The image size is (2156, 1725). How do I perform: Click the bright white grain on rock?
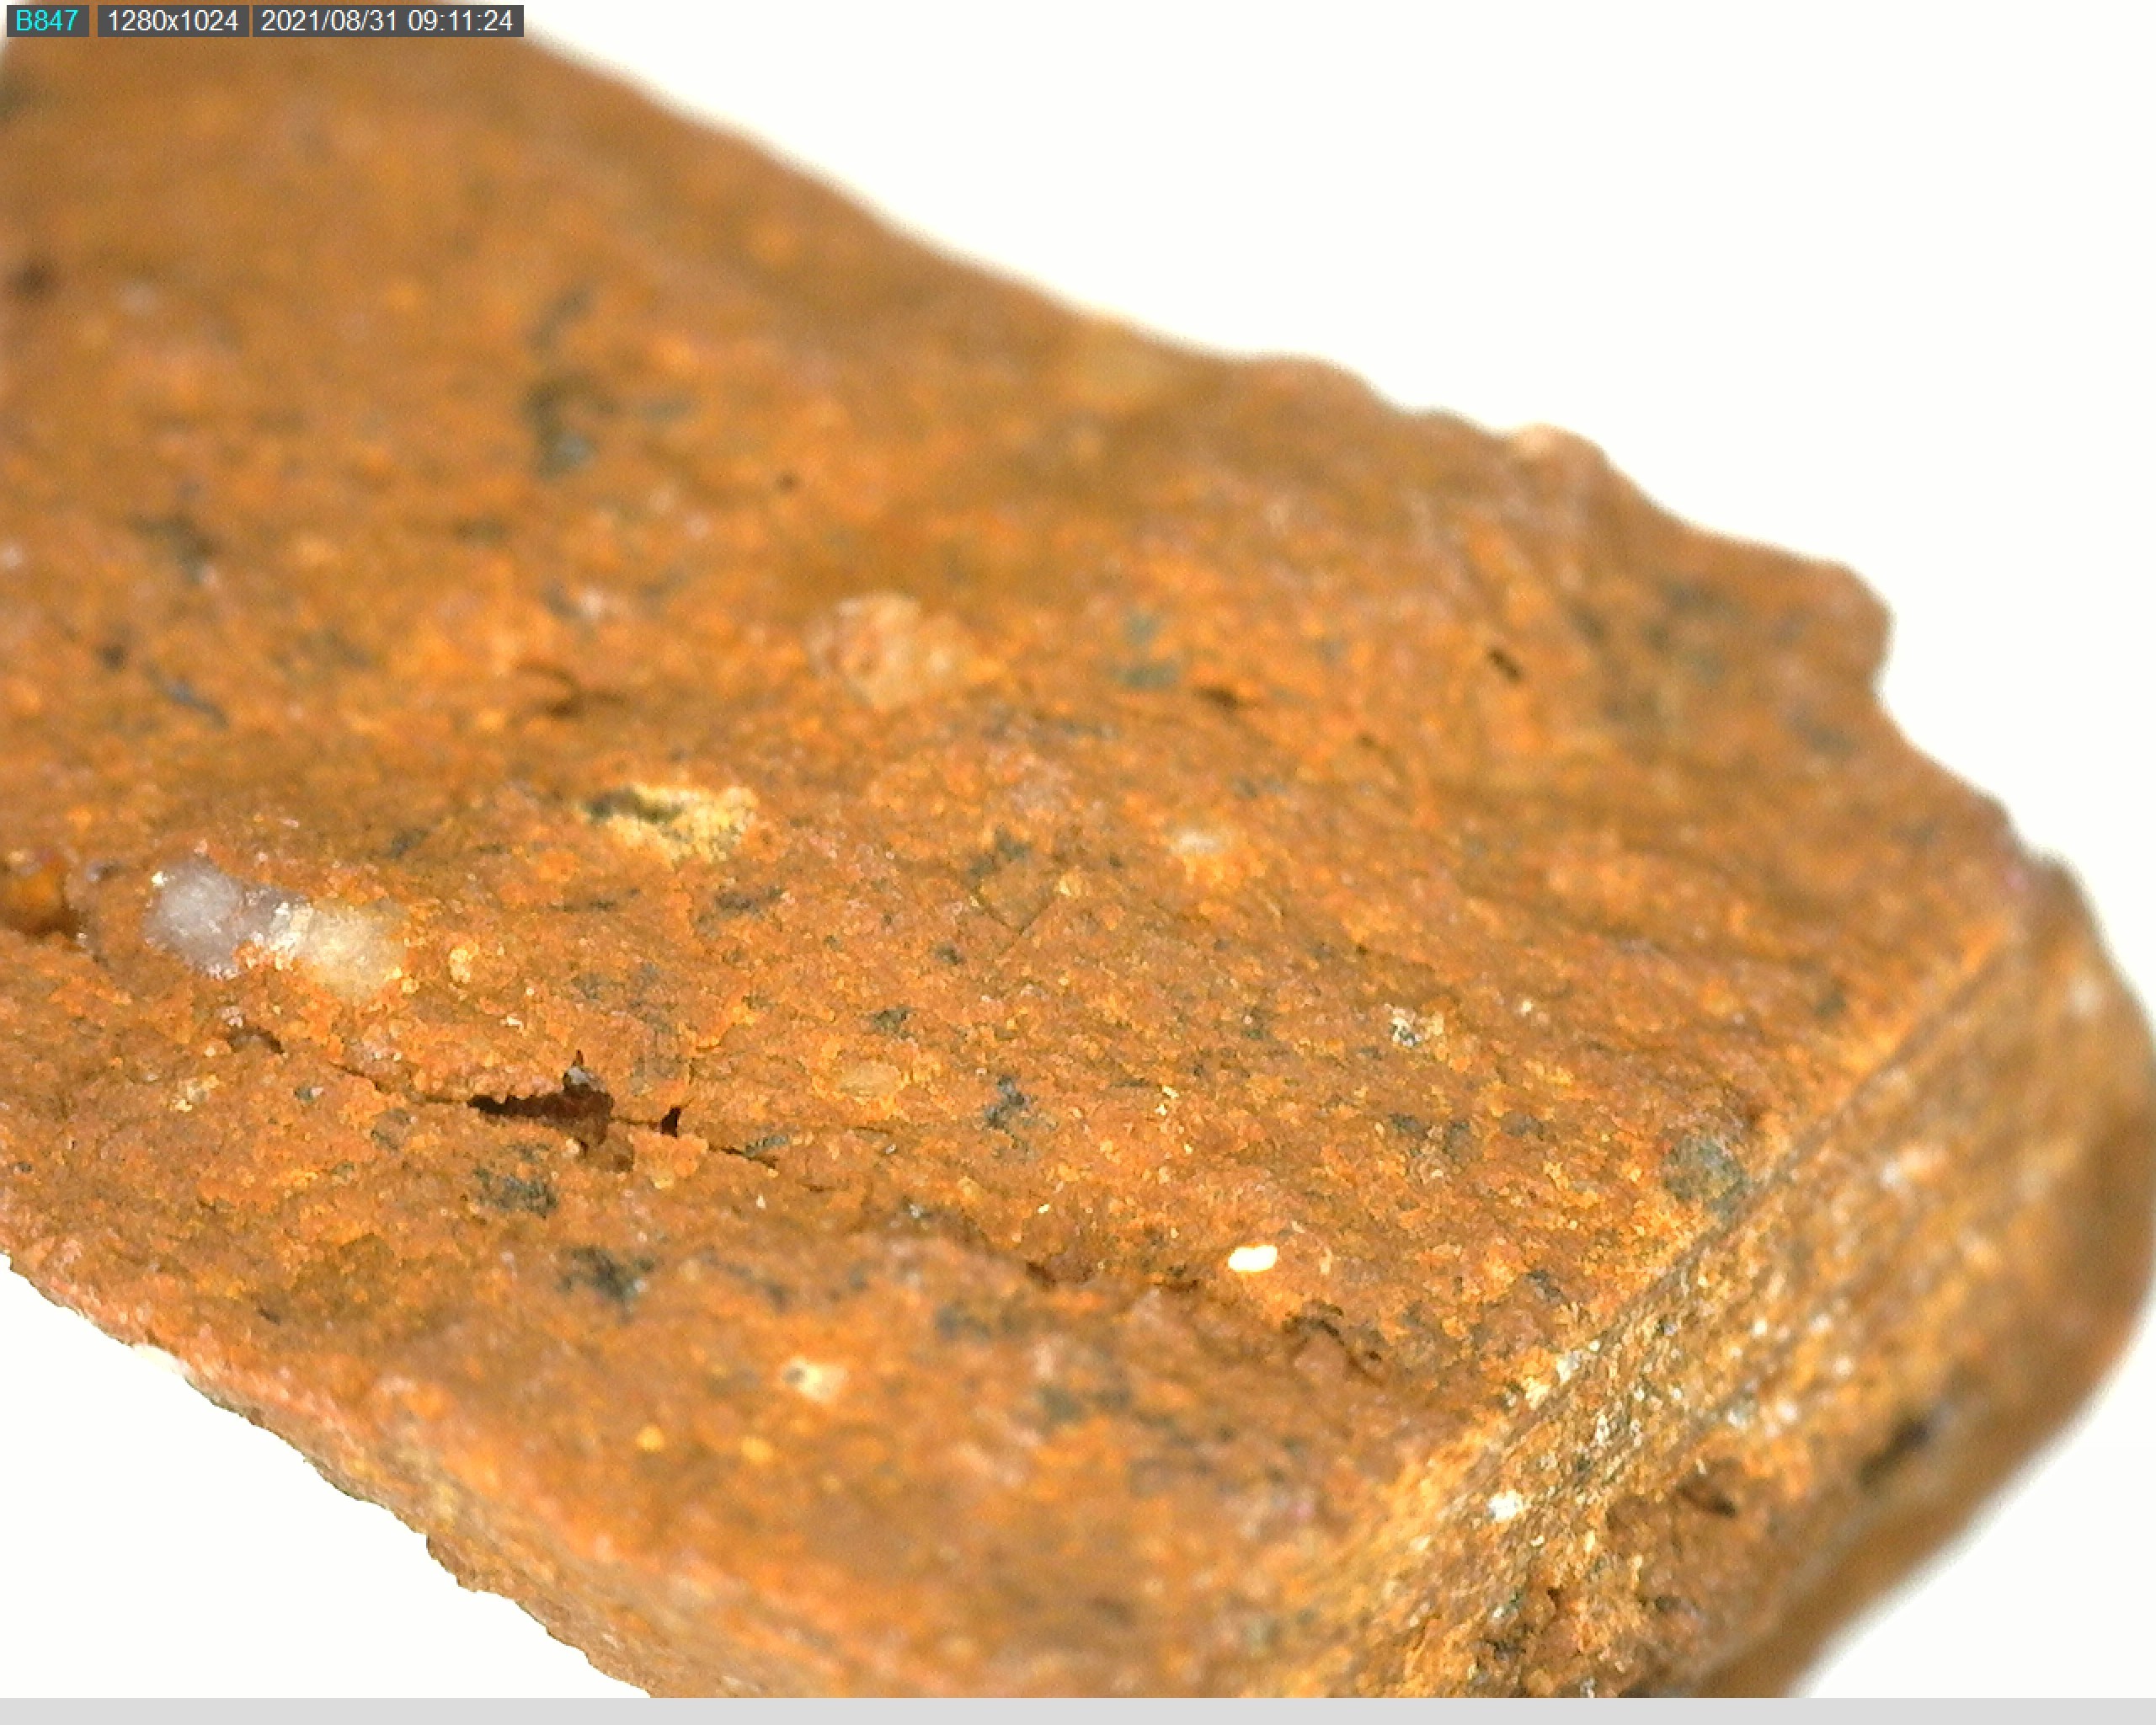pyautogui.click(x=1252, y=1258)
